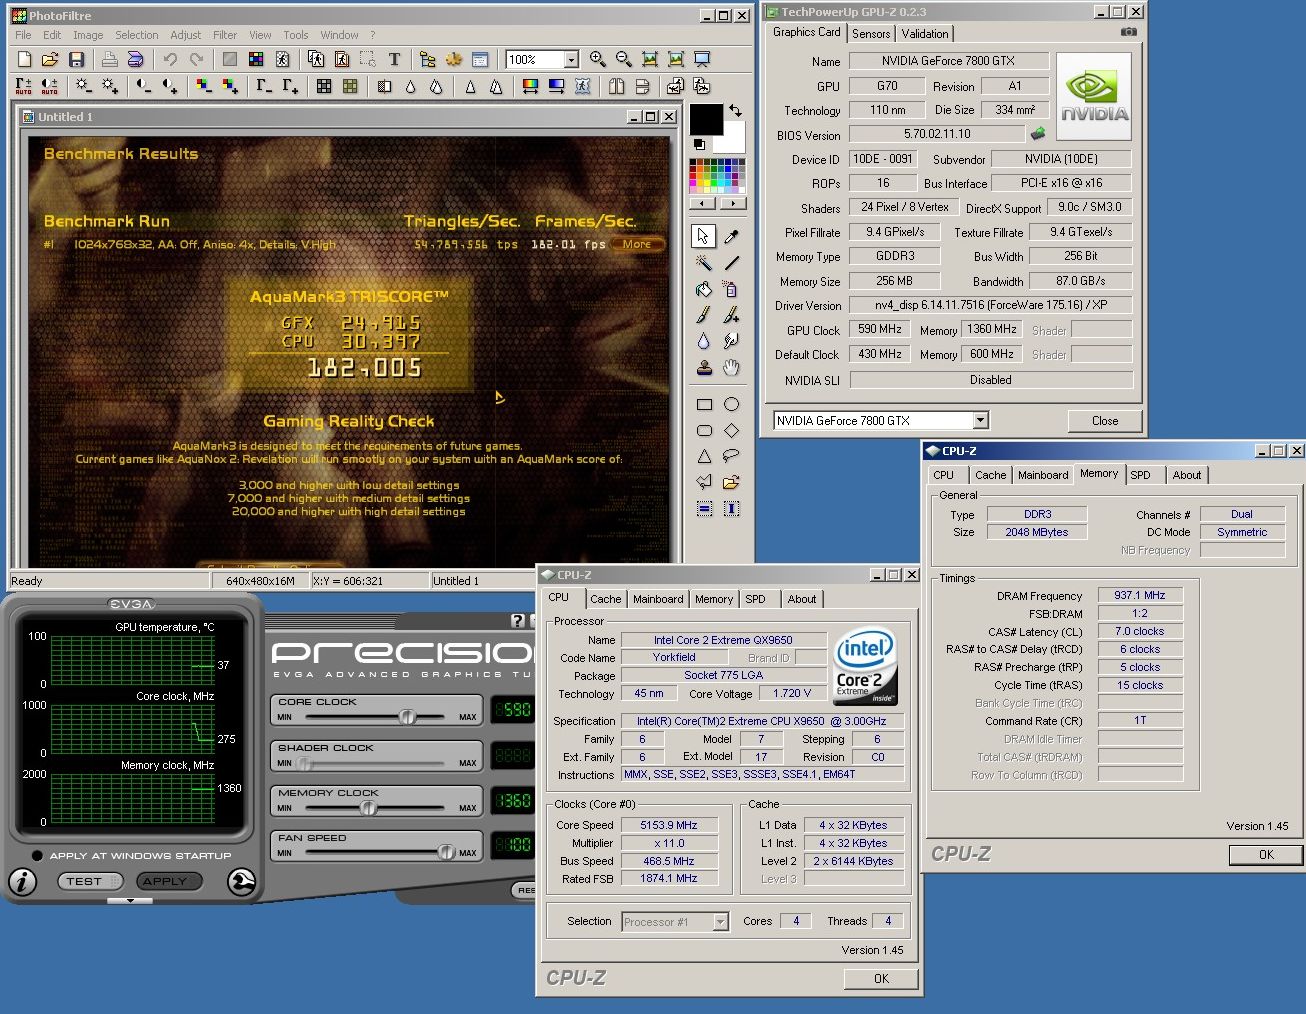
Task: Select the Lasso selection shape
Action: point(731,456)
